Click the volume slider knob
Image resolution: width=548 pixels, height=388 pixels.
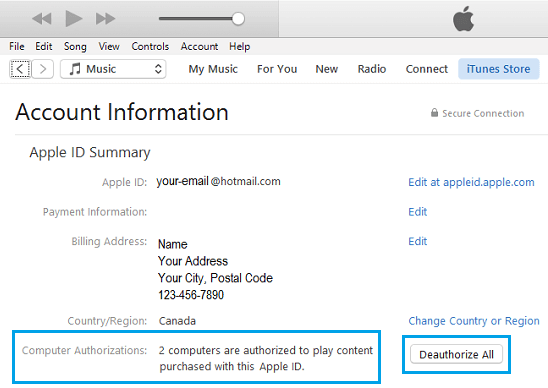[238, 19]
